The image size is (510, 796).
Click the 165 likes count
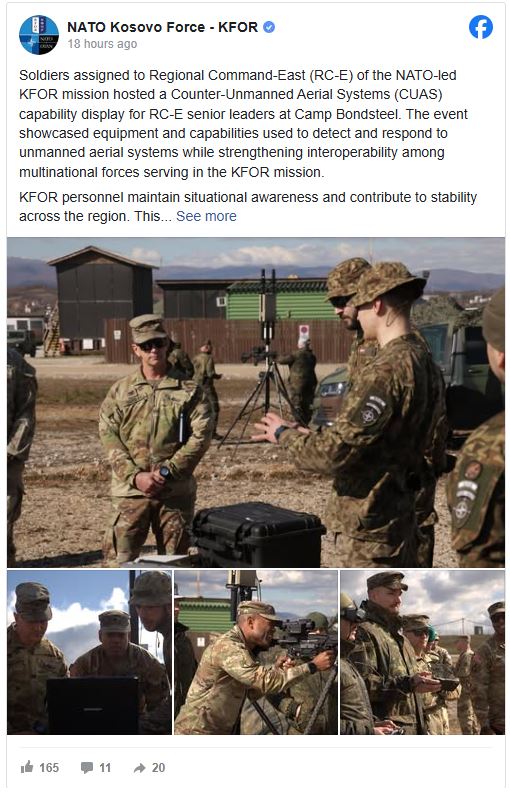click(49, 768)
